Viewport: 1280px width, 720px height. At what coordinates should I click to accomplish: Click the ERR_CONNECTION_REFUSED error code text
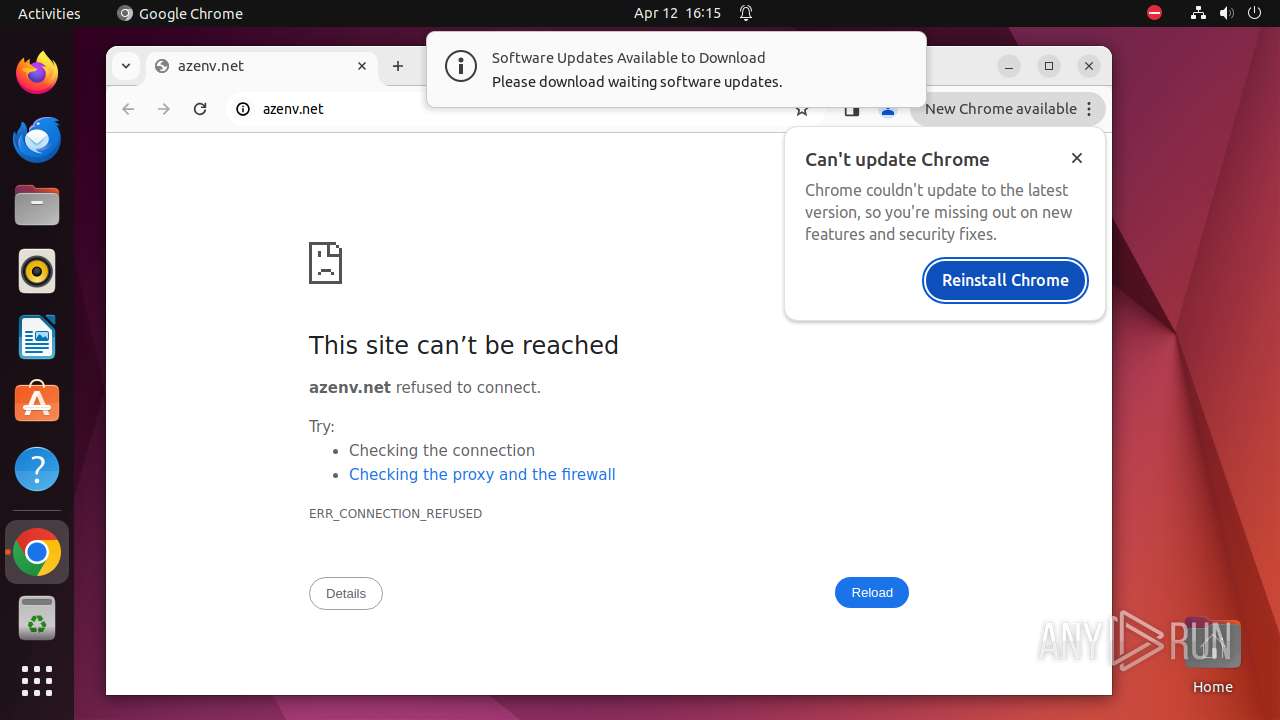point(395,513)
